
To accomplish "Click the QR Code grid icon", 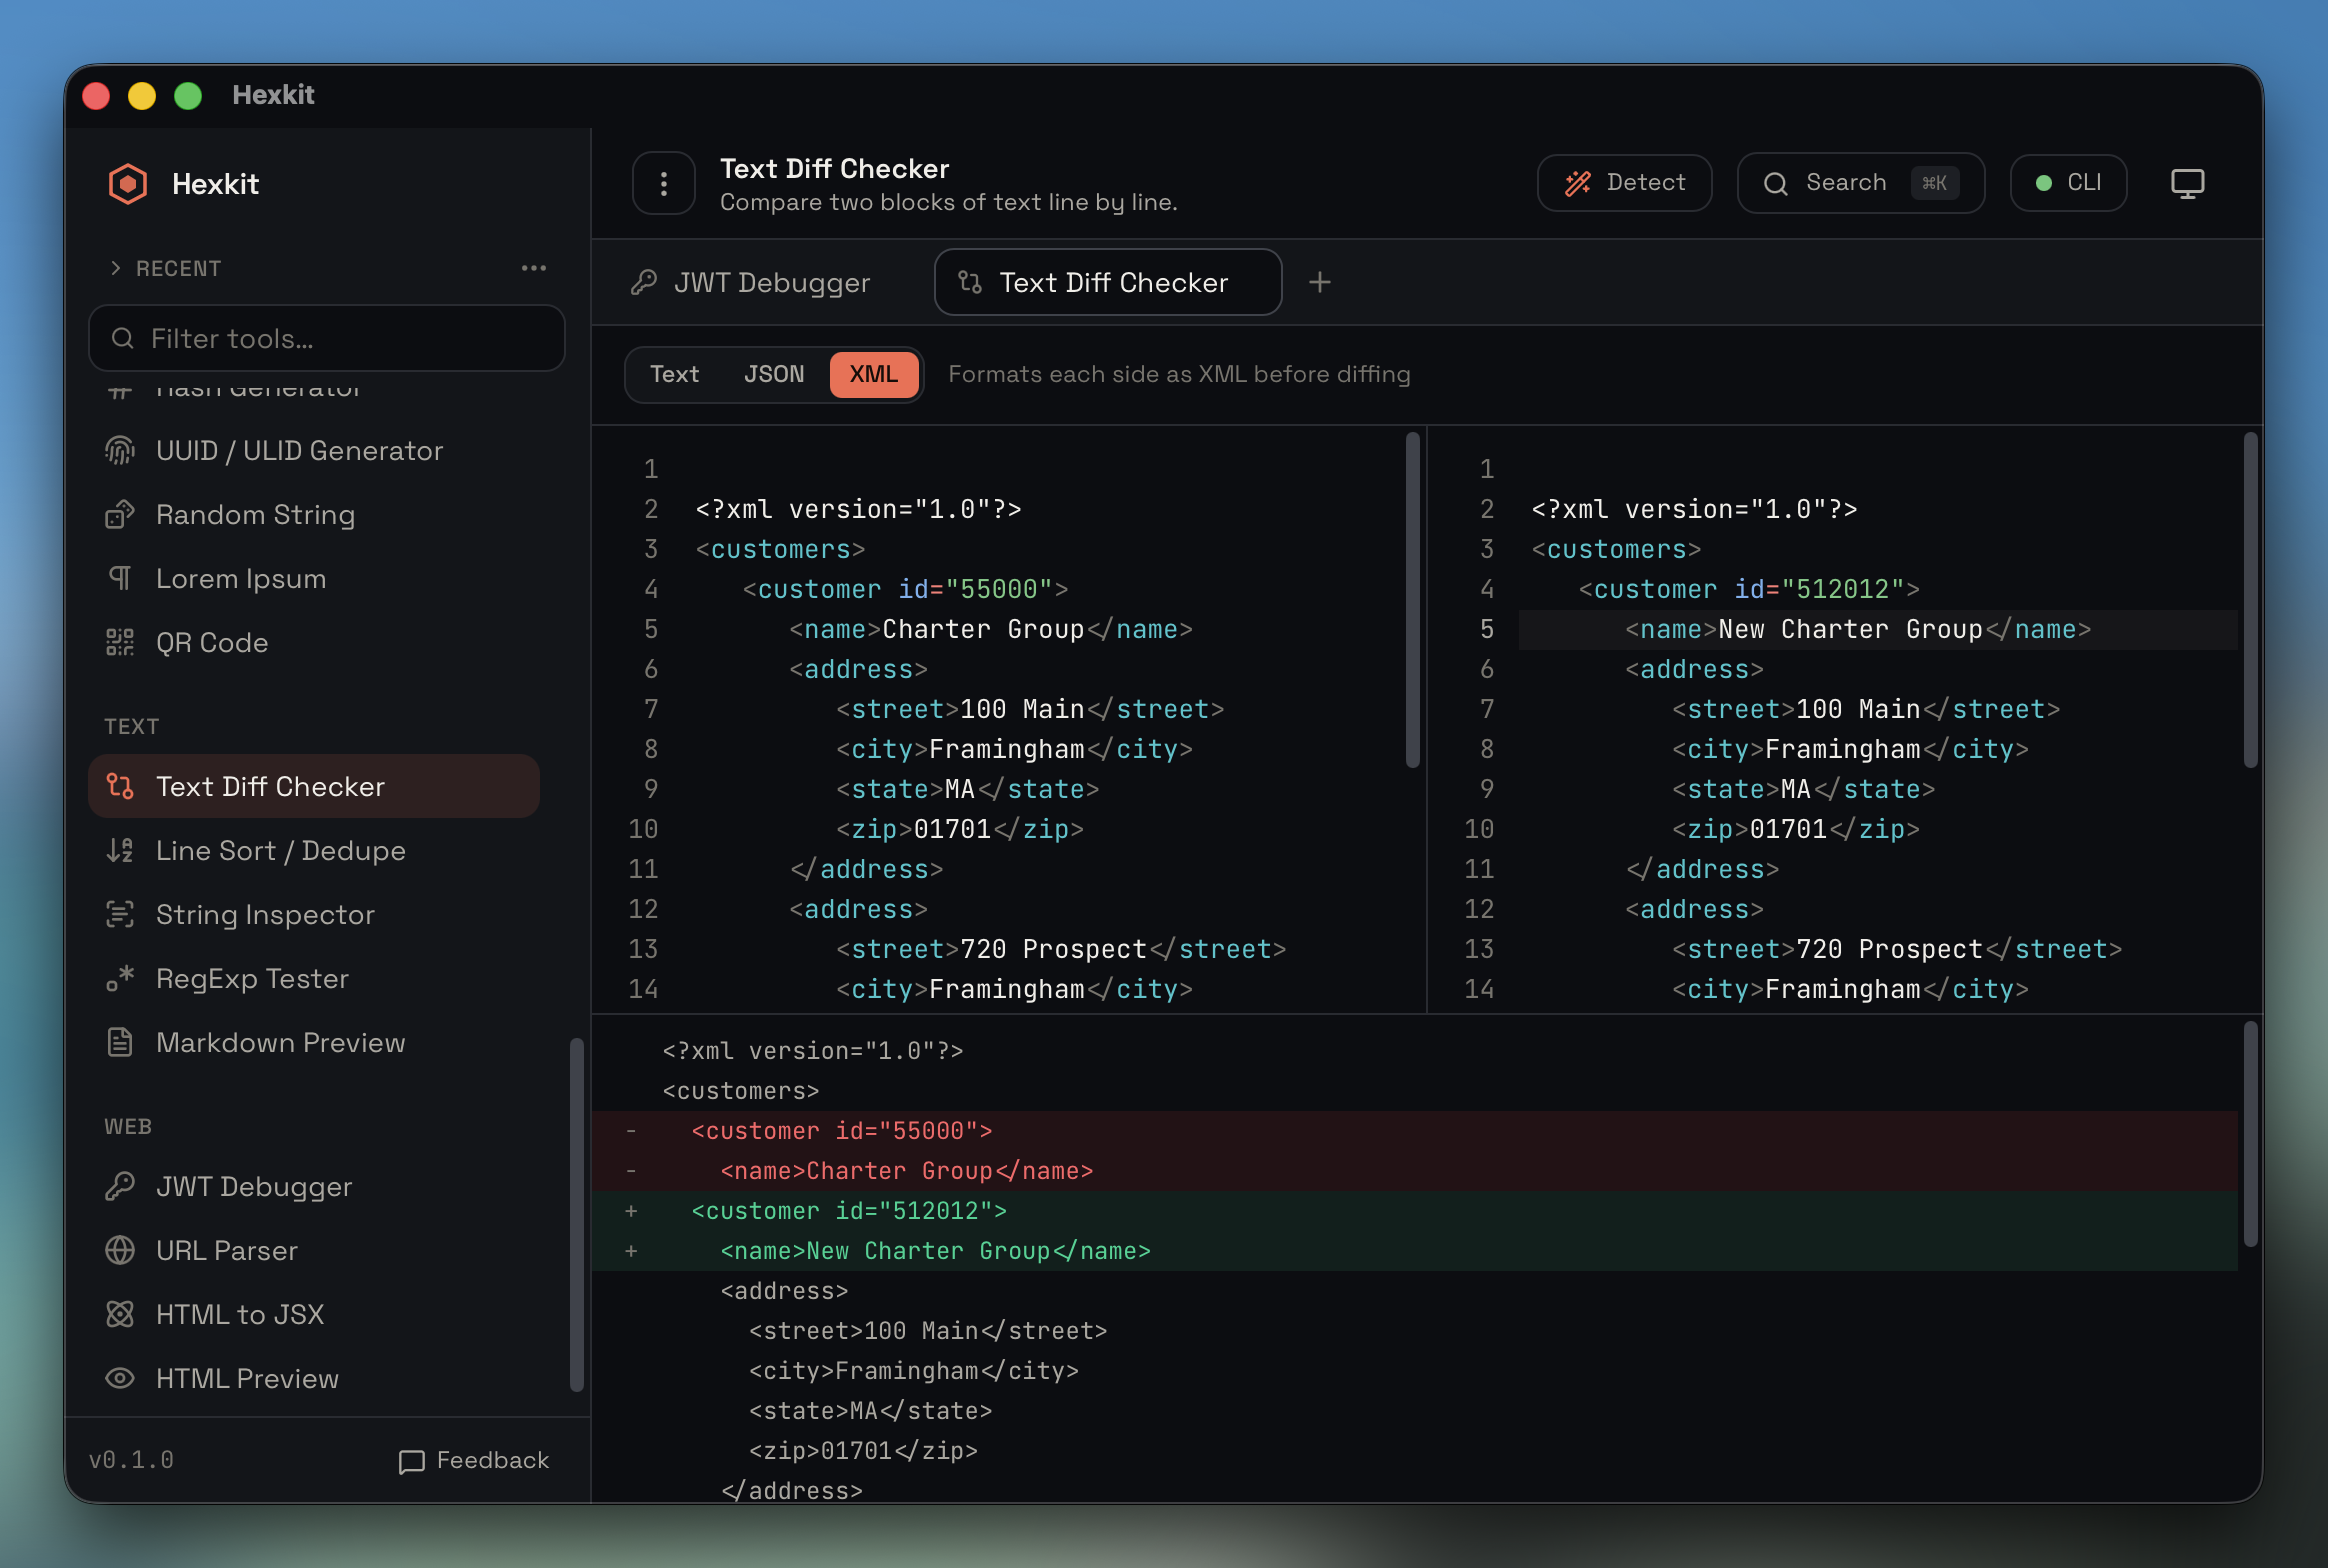I will point(120,643).
